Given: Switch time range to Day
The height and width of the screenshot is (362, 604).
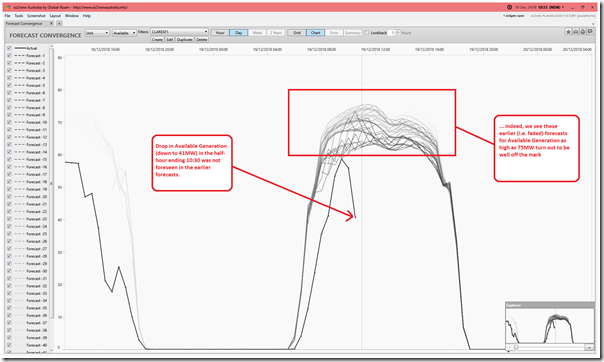Looking at the screenshot, I should point(238,33).
